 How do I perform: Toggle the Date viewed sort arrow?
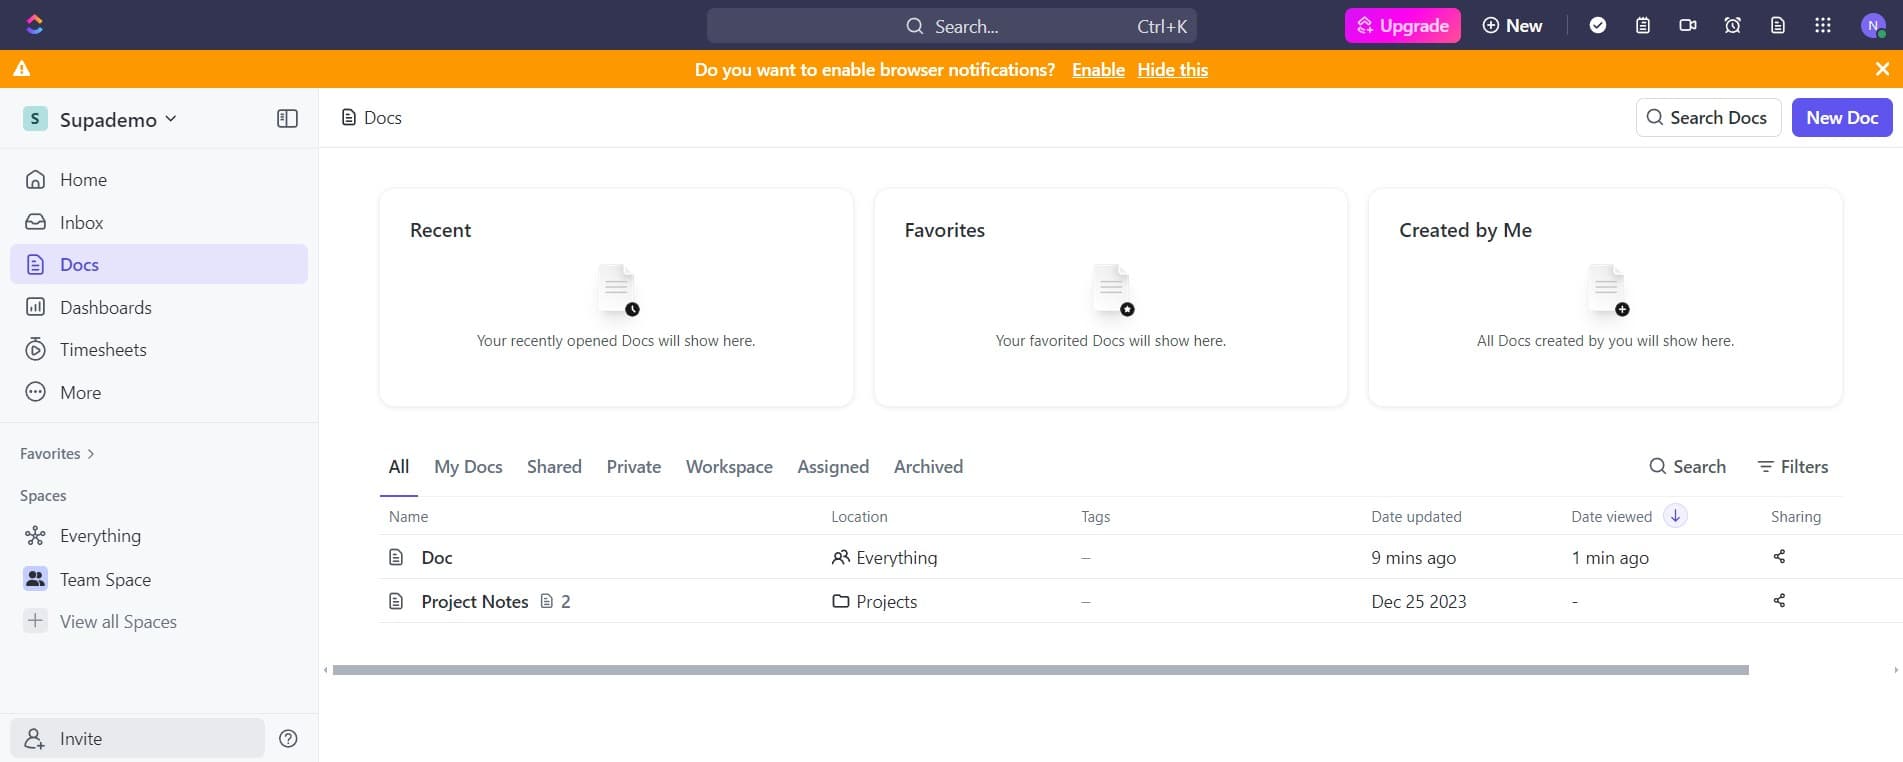tap(1675, 516)
